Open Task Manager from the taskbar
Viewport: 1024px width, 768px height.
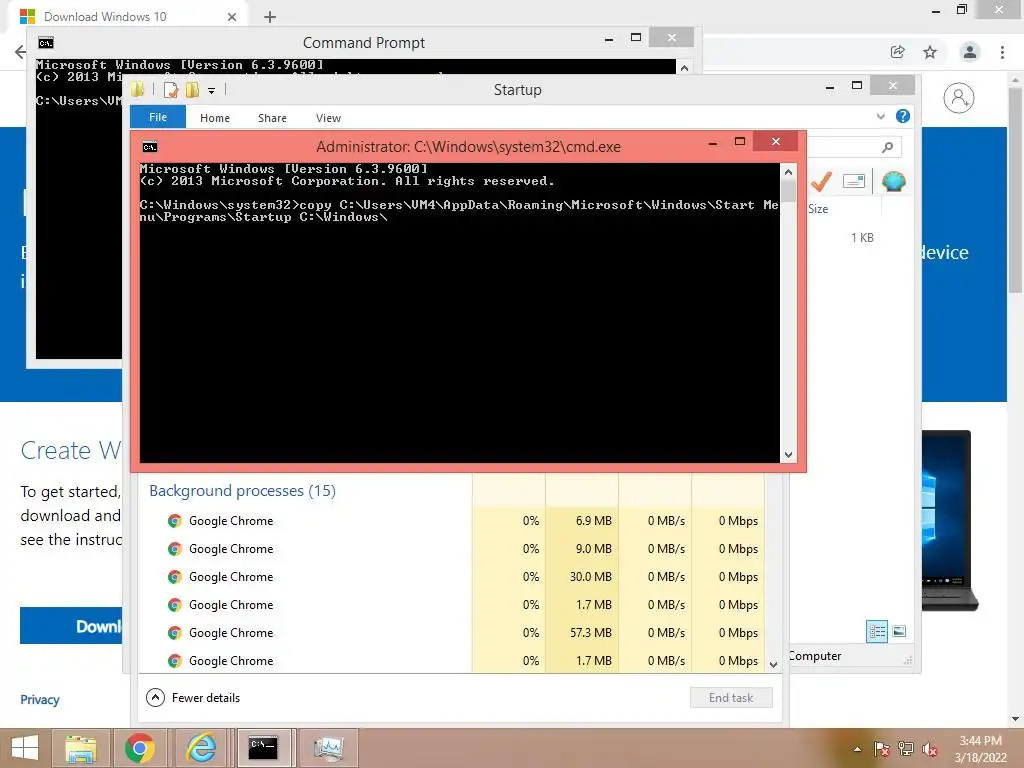(x=328, y=748)
